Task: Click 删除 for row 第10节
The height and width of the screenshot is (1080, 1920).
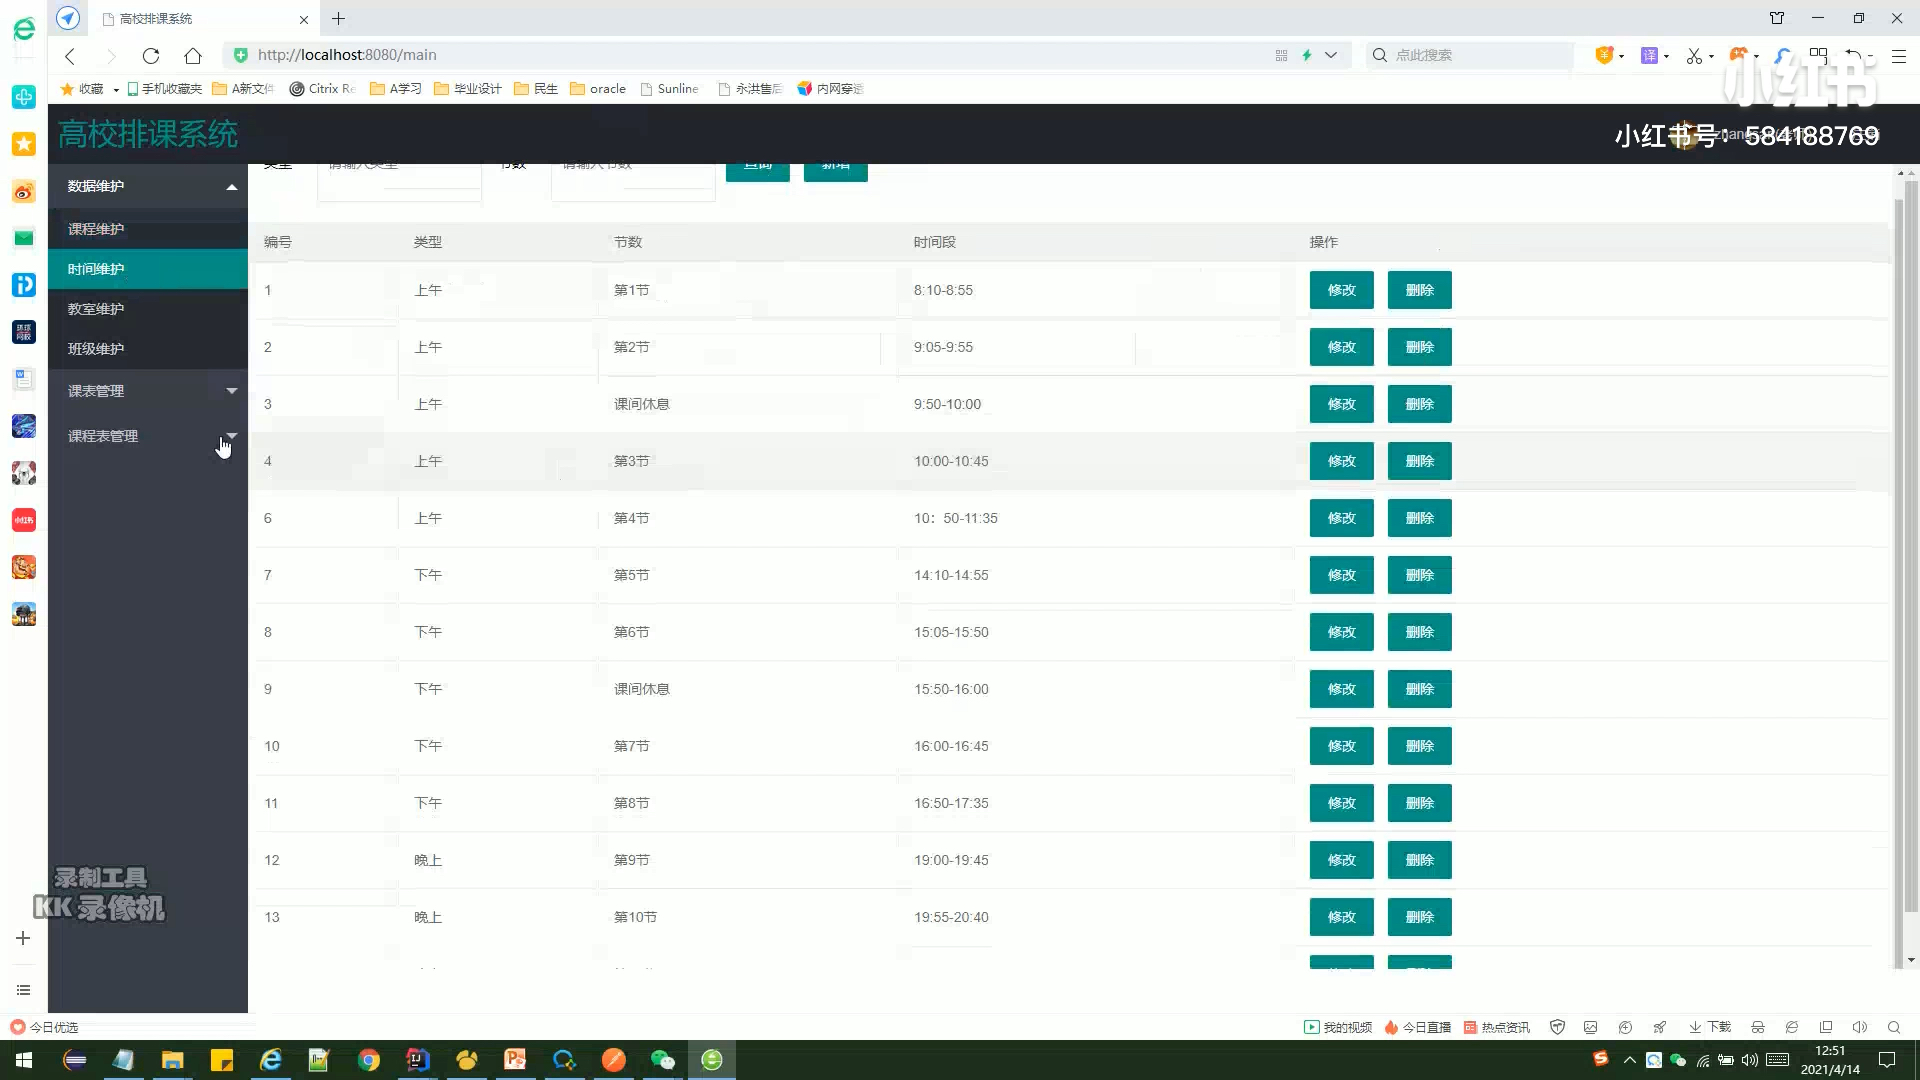Action: click(x=1420, y=917)
